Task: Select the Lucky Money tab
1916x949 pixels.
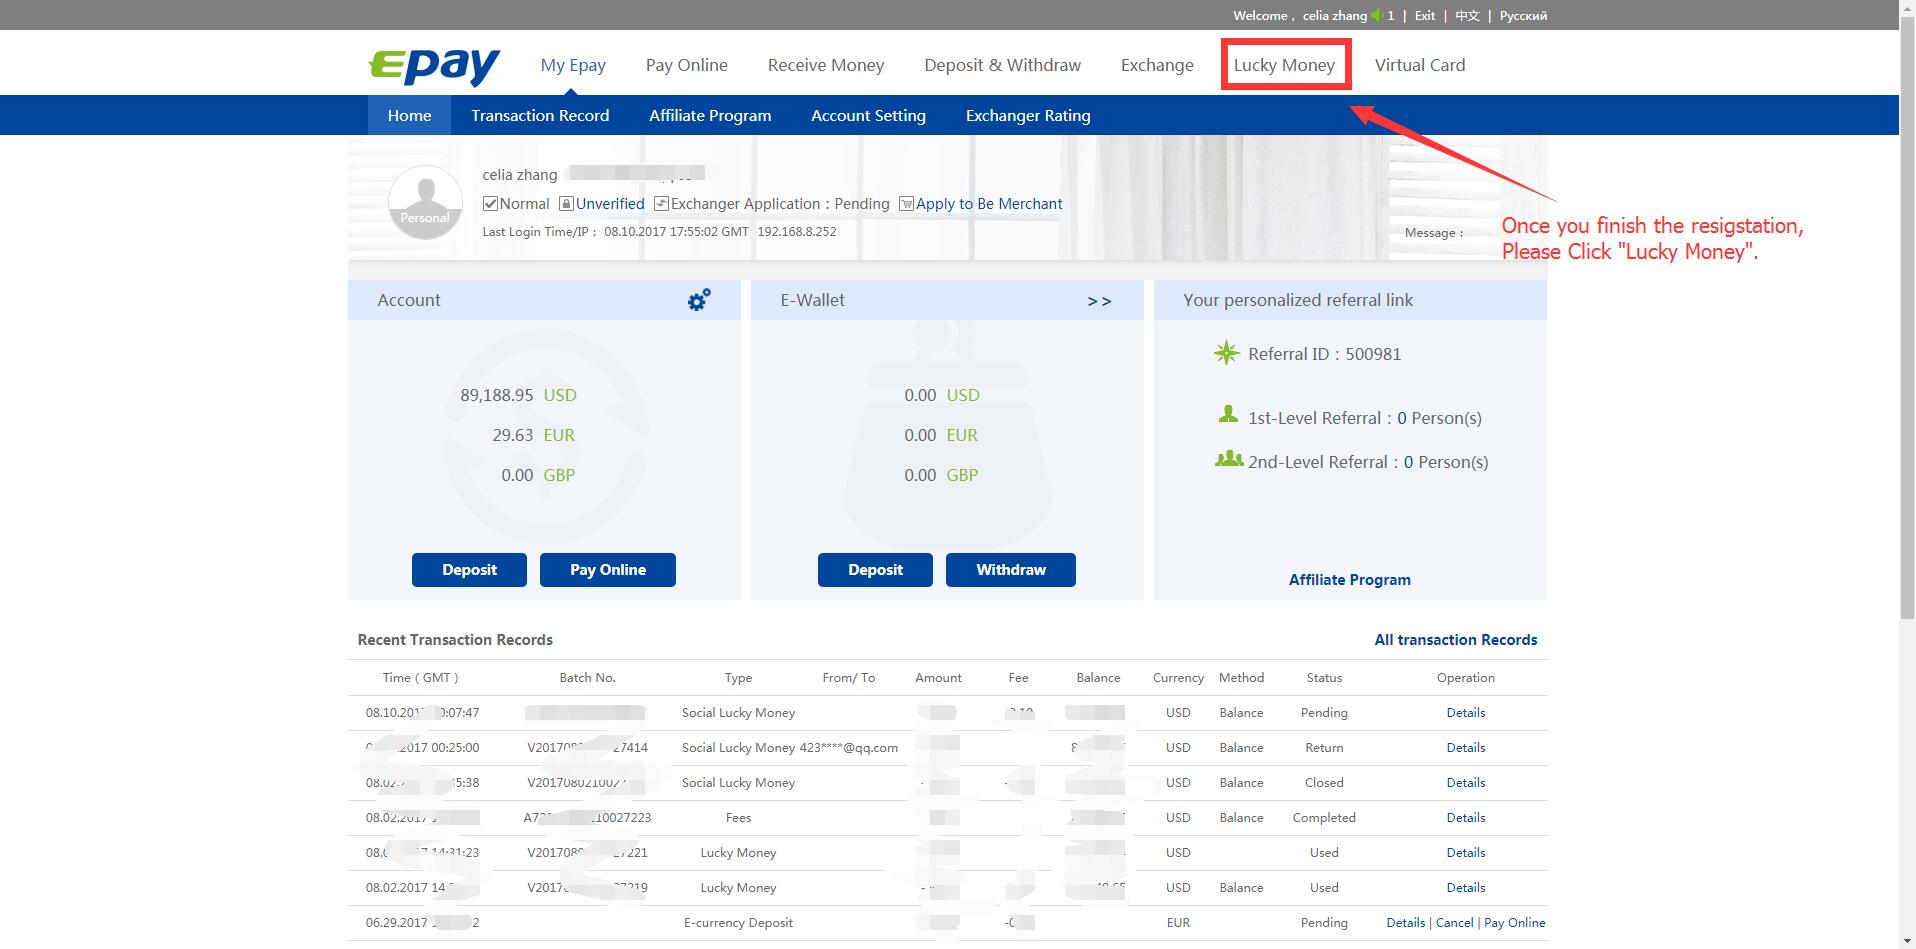Action: tap(1284, 65)
